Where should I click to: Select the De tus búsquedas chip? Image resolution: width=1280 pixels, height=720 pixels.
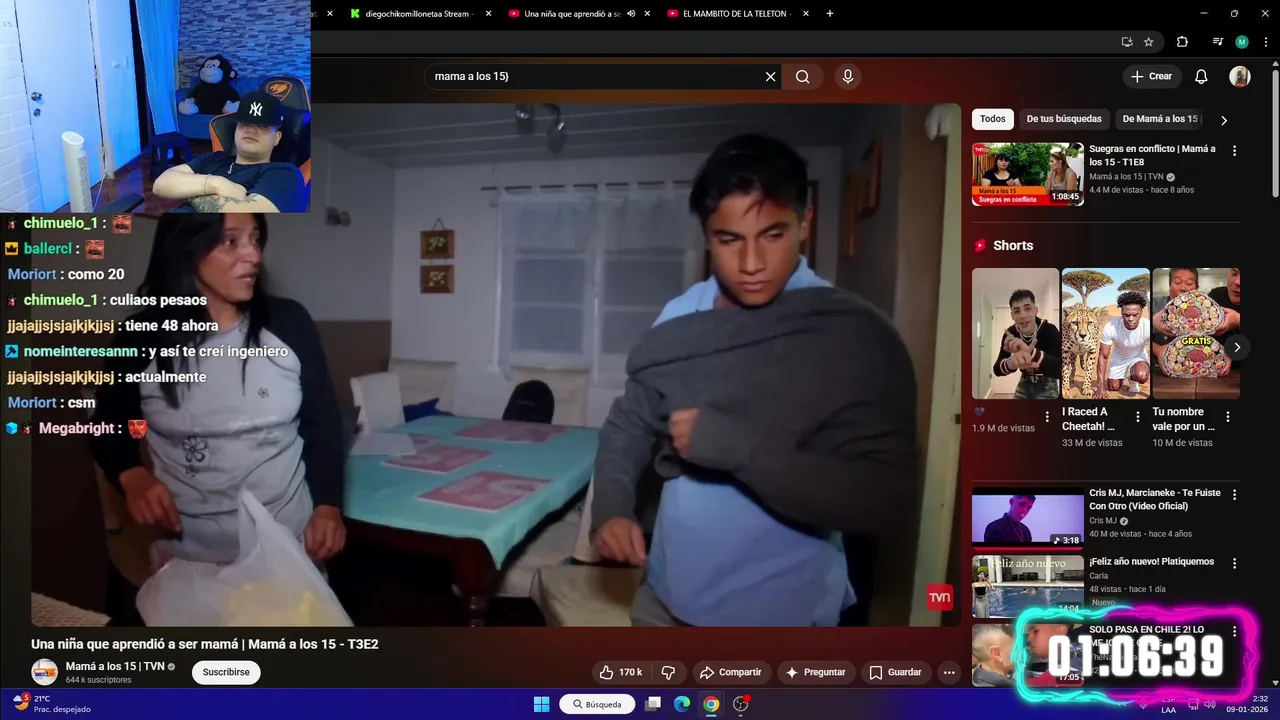tap(1064, 119)
